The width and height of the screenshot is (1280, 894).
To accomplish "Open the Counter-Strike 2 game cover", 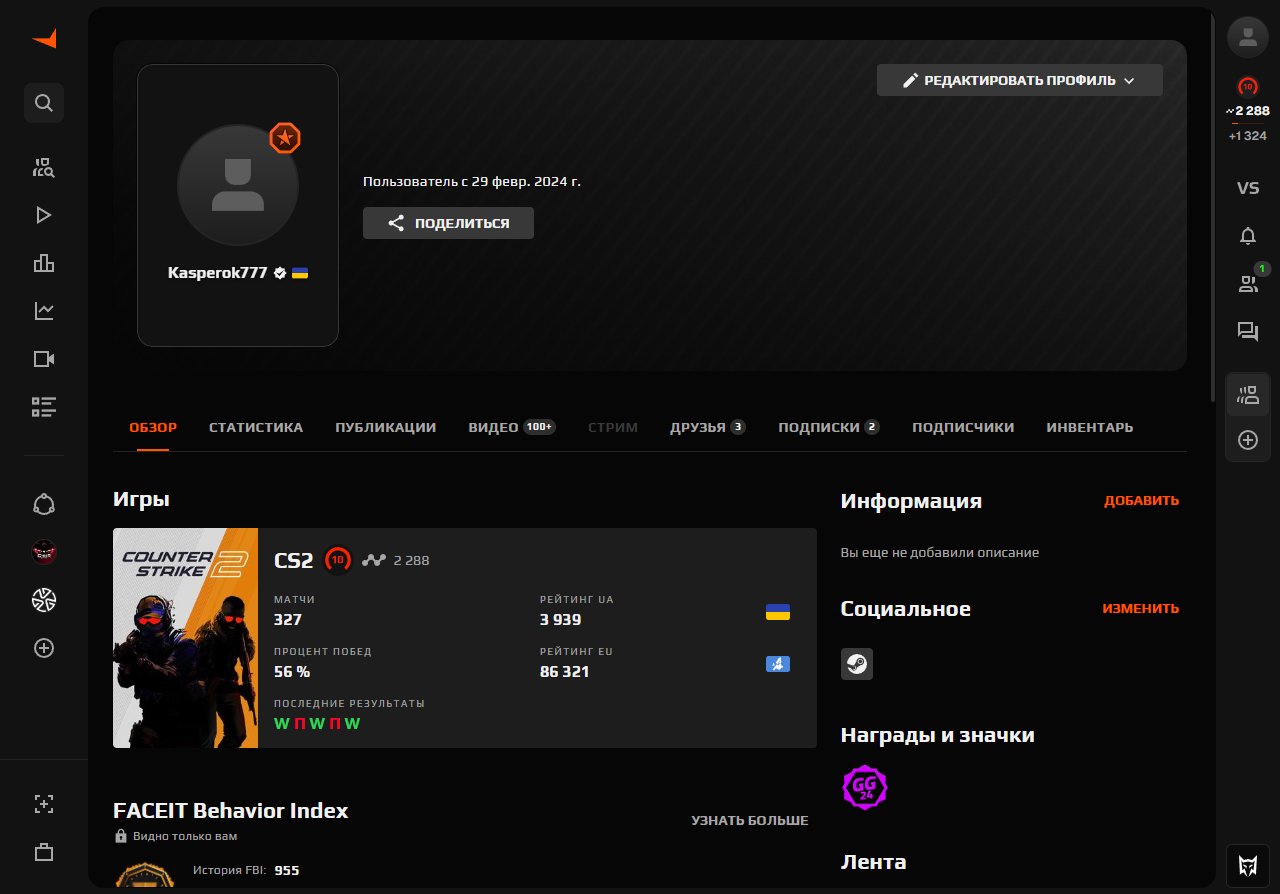I will point(186,638).
